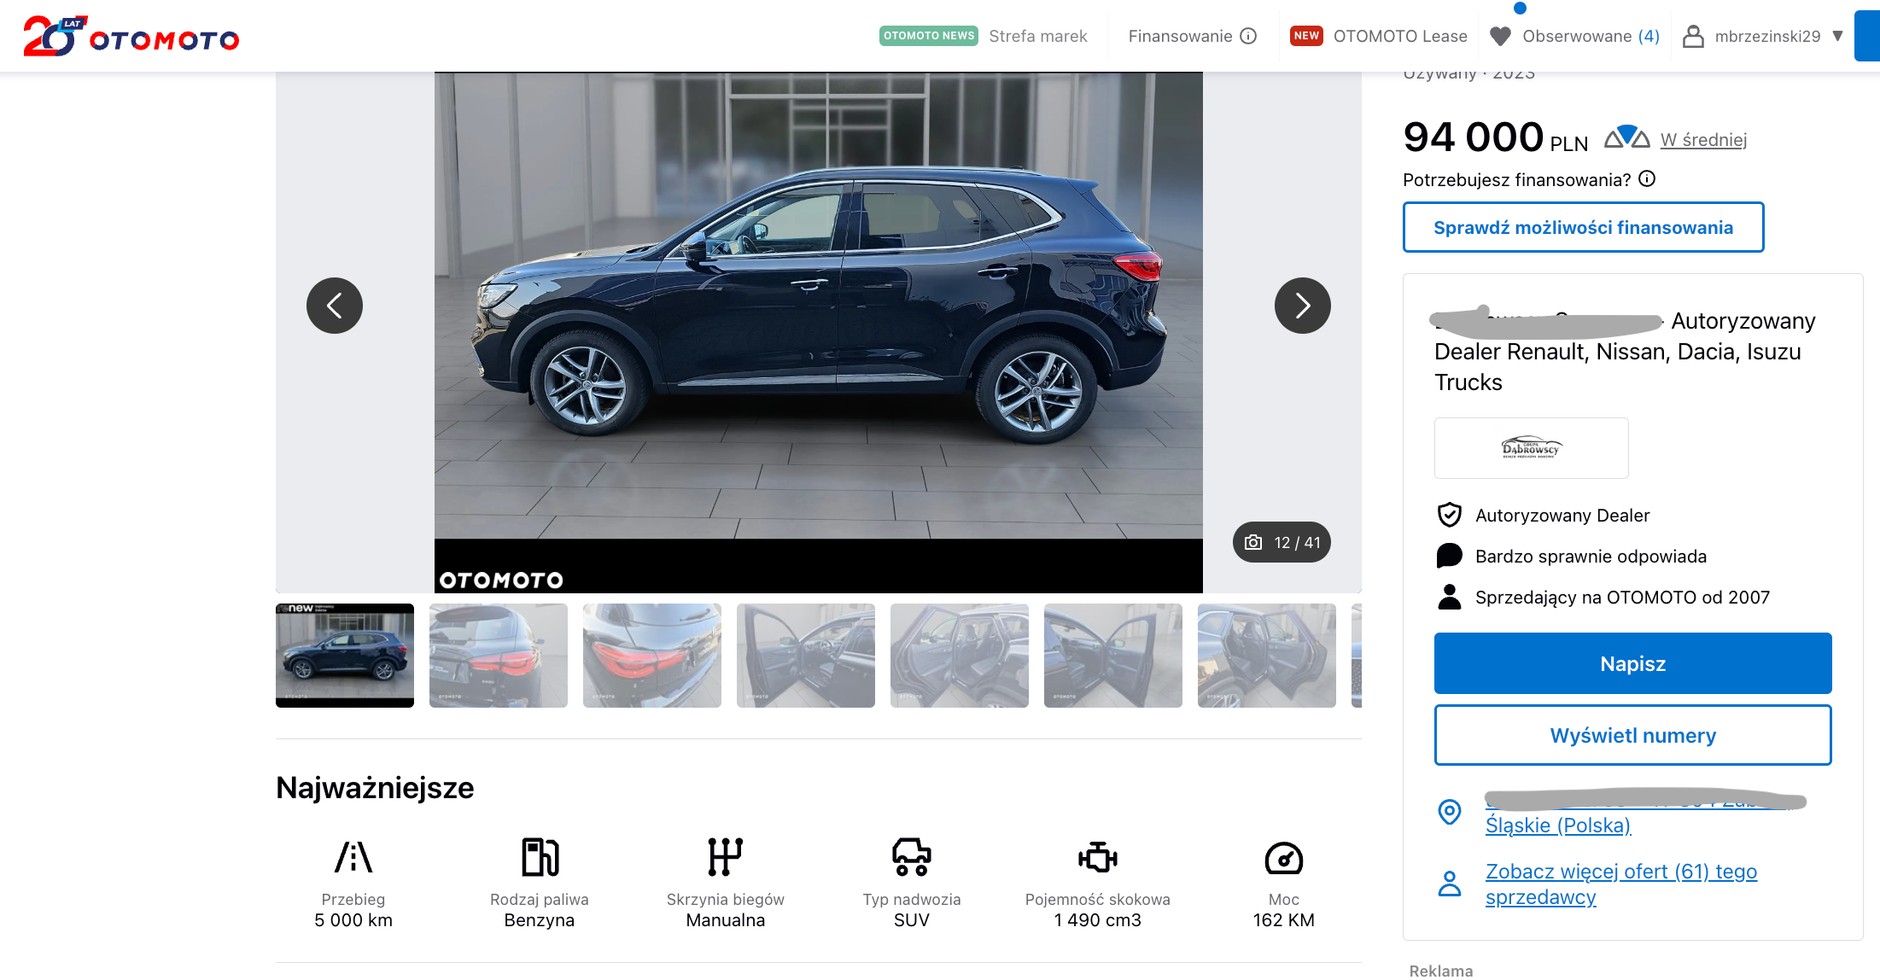Show the previous gallery photo
This screenshot has height=980, width=1880.
[334, 305]
